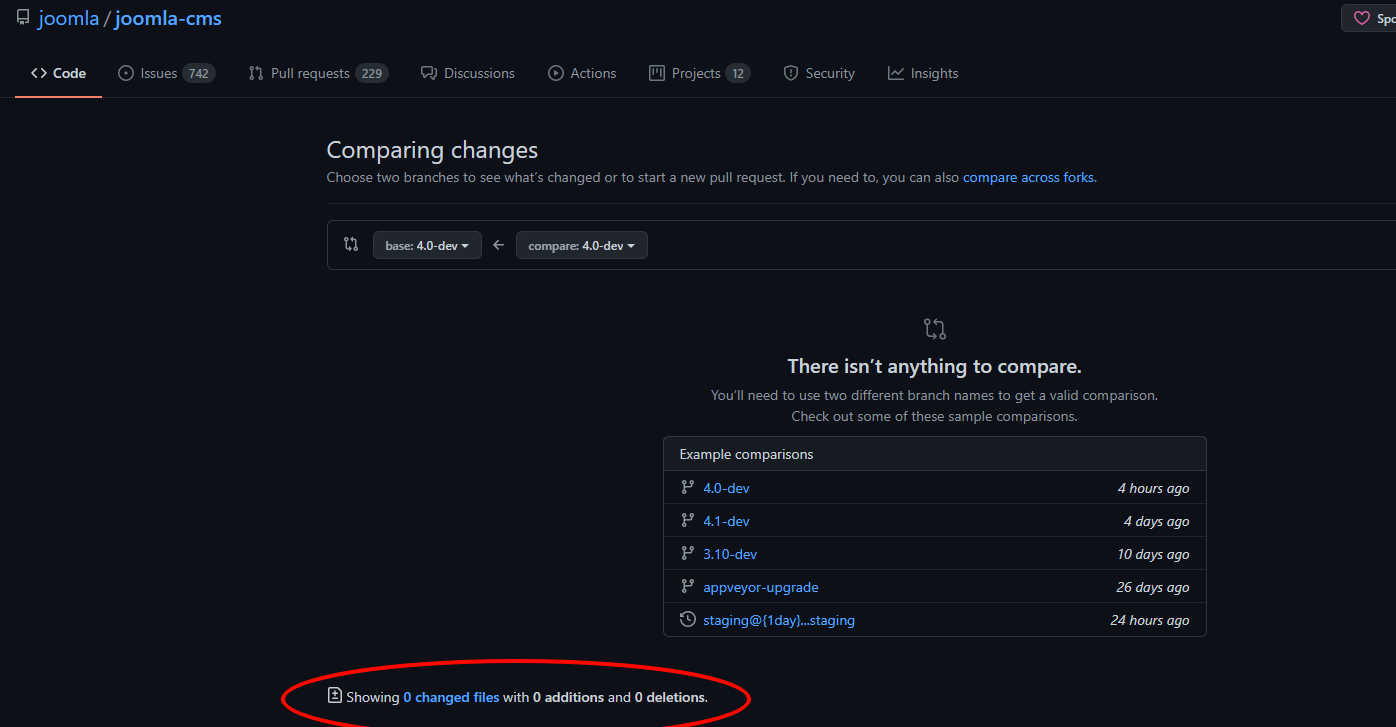The height and width of the screenshot is (727, 1396).
Task: Click the diff file icon before Showing
Action: (335, 695)
